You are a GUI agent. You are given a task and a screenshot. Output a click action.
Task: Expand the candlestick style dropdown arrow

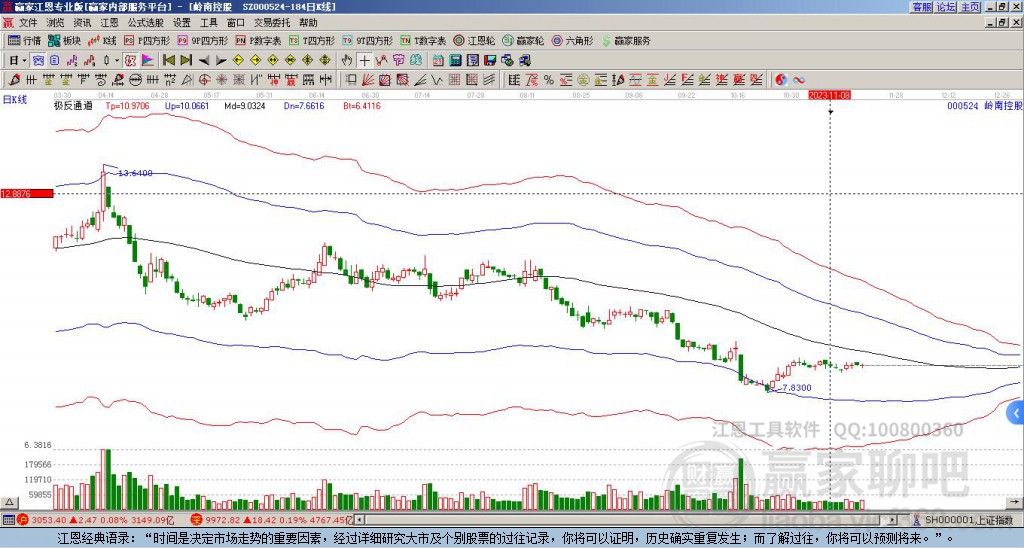pos(117,60)
